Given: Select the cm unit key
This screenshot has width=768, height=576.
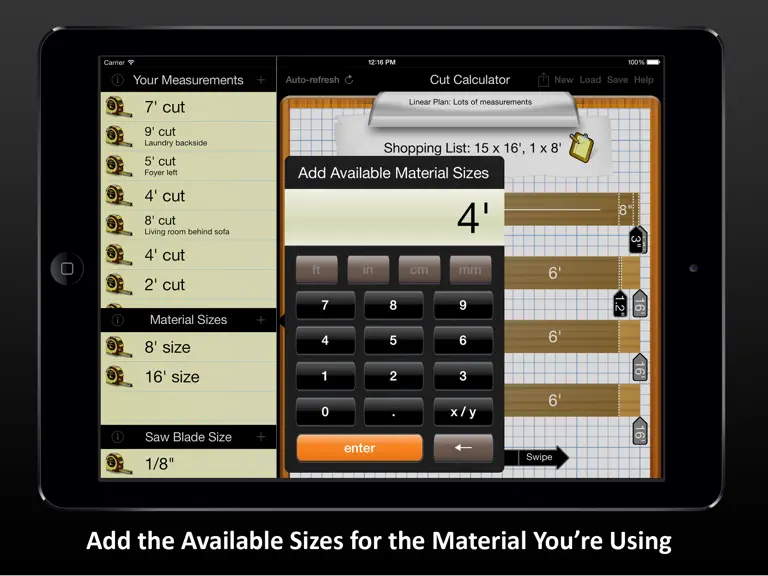Looking at the screenshot, I should tap(419, 269).
